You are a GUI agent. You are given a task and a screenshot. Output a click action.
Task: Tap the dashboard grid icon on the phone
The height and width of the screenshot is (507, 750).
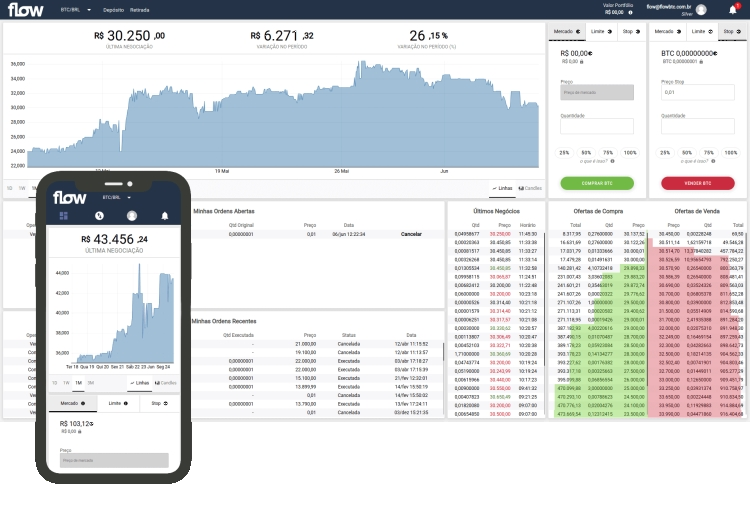click(x=64, y=216)
